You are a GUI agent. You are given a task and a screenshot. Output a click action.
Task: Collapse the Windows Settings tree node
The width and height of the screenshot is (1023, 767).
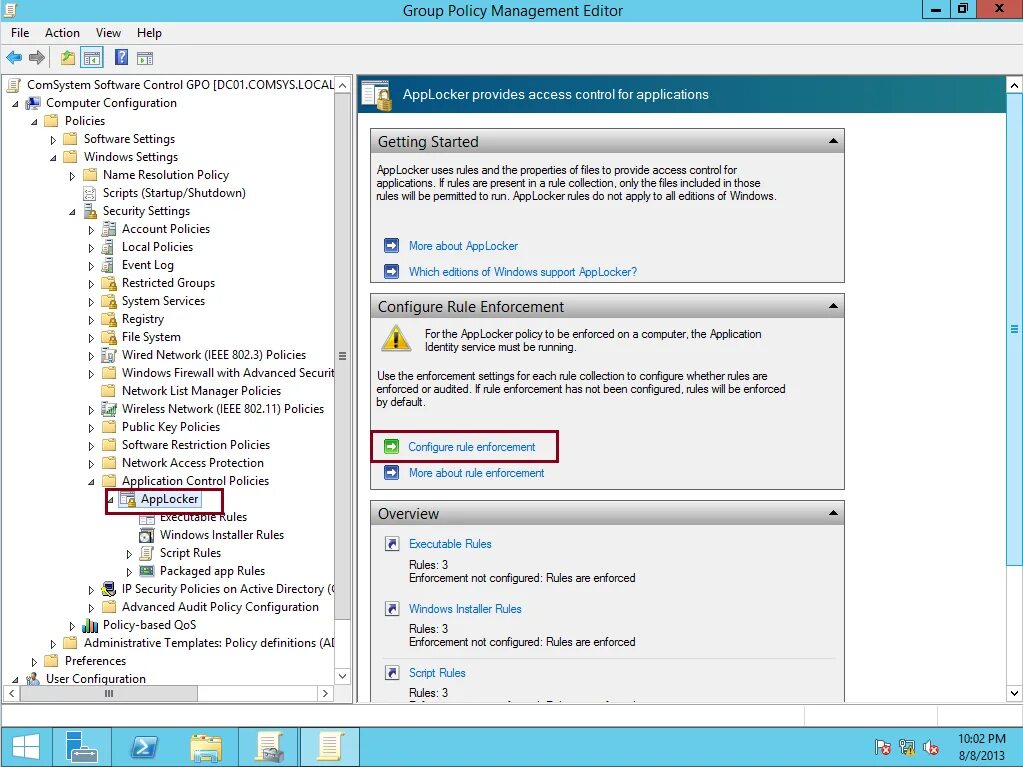tap(53, 157)
